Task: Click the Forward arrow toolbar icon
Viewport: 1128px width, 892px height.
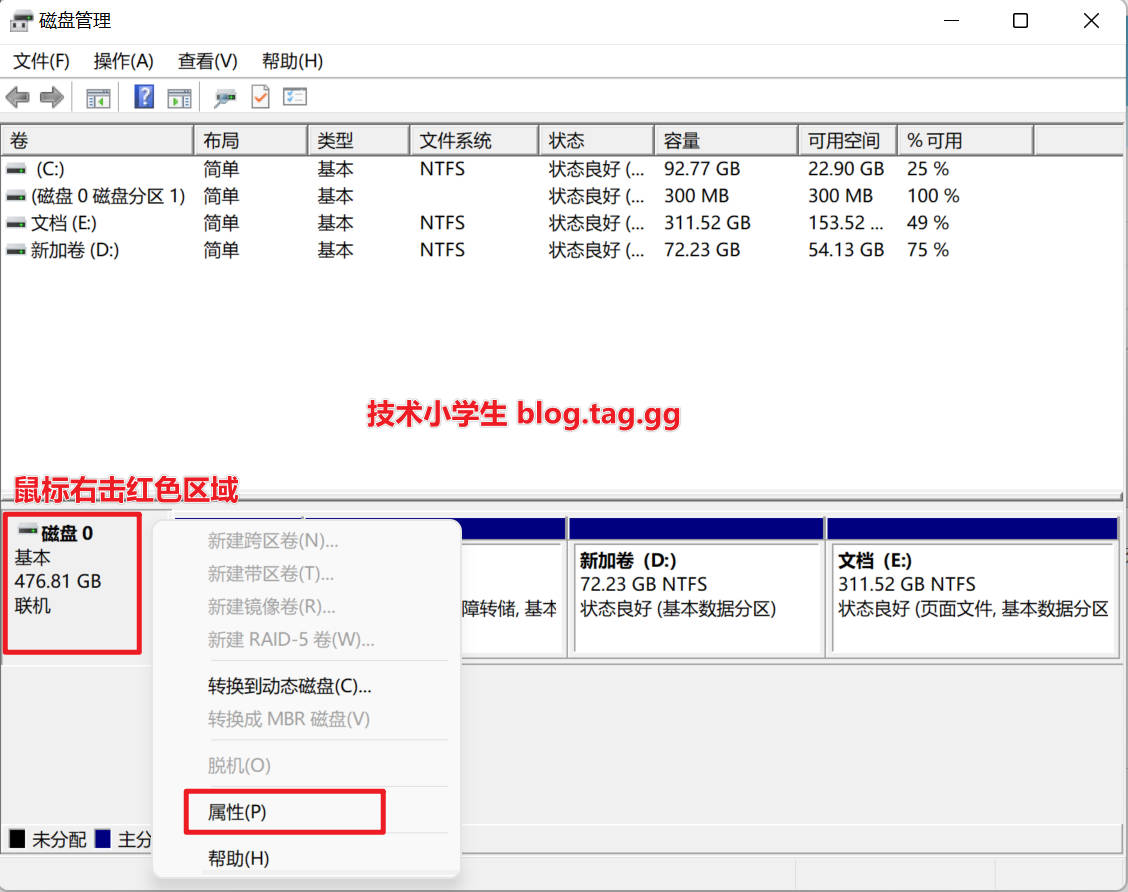Action: click(x=52, y=97)
